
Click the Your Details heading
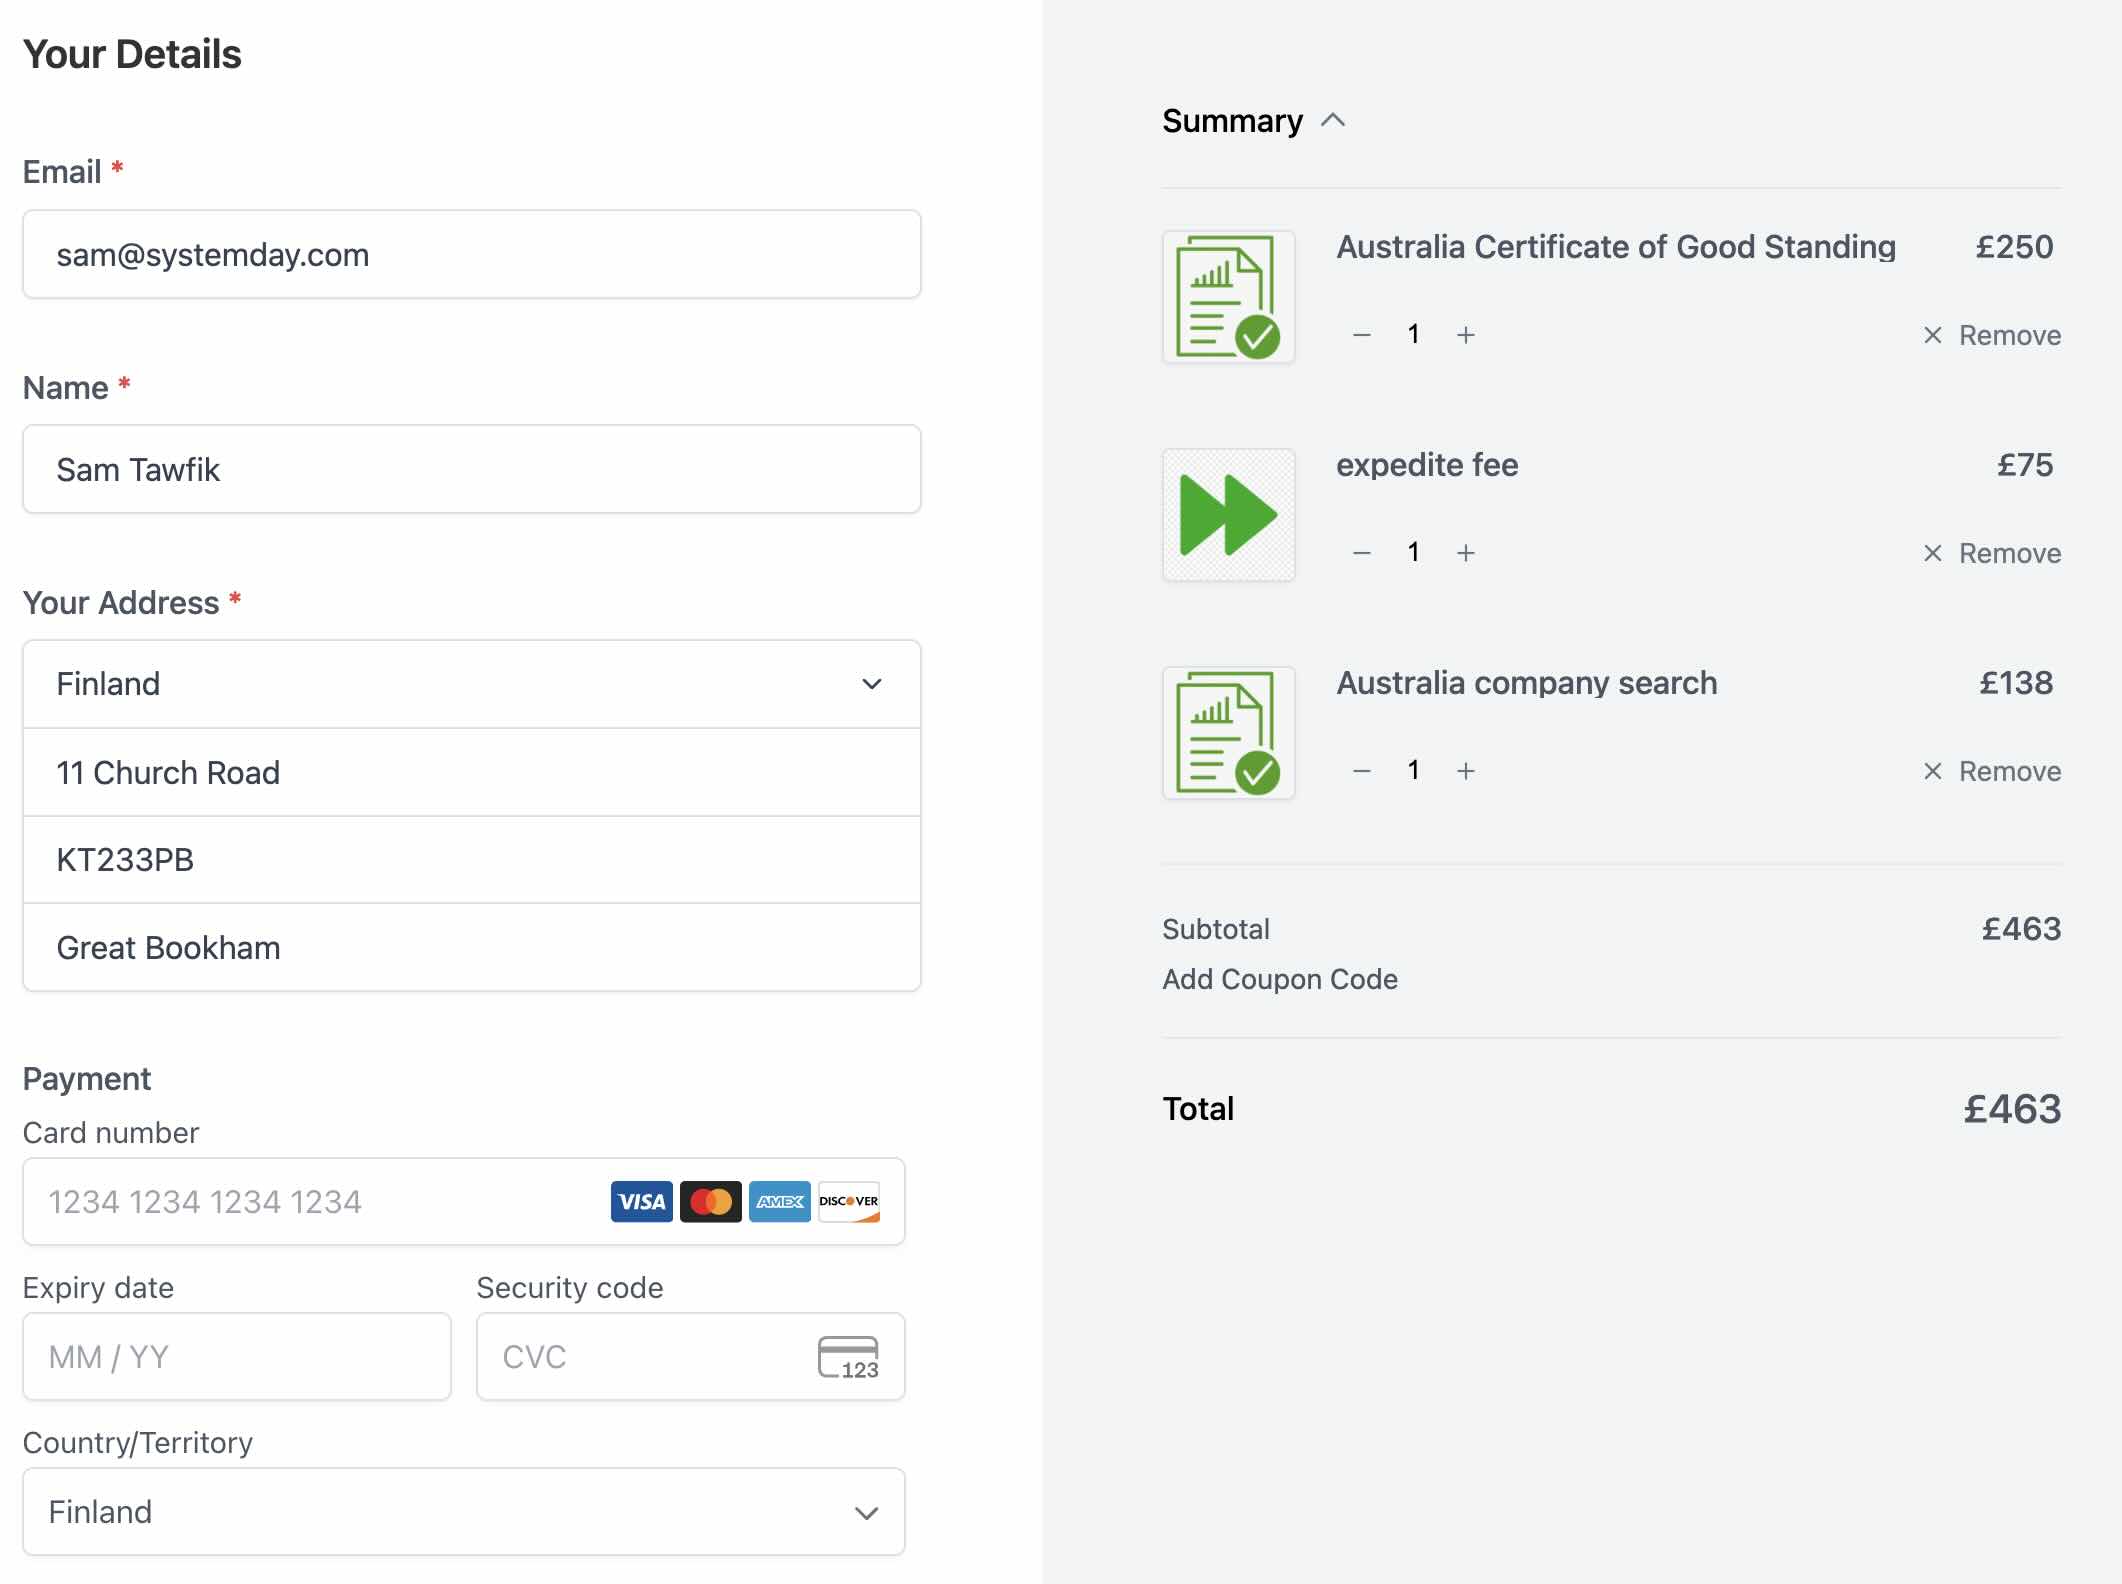point(132,54)
